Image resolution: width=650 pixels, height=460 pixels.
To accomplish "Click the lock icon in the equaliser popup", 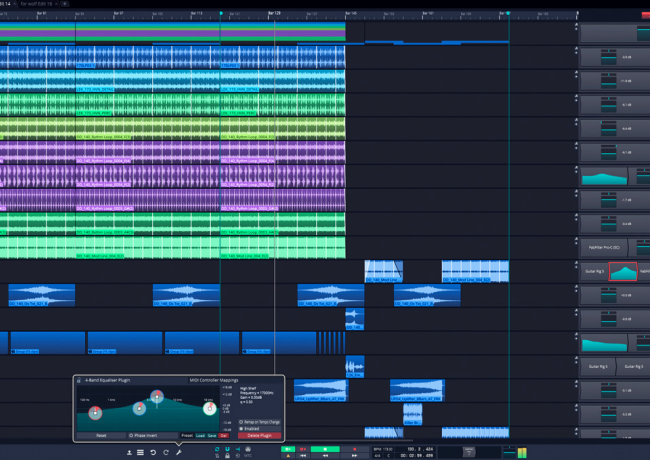I will (x=79, y=380).
